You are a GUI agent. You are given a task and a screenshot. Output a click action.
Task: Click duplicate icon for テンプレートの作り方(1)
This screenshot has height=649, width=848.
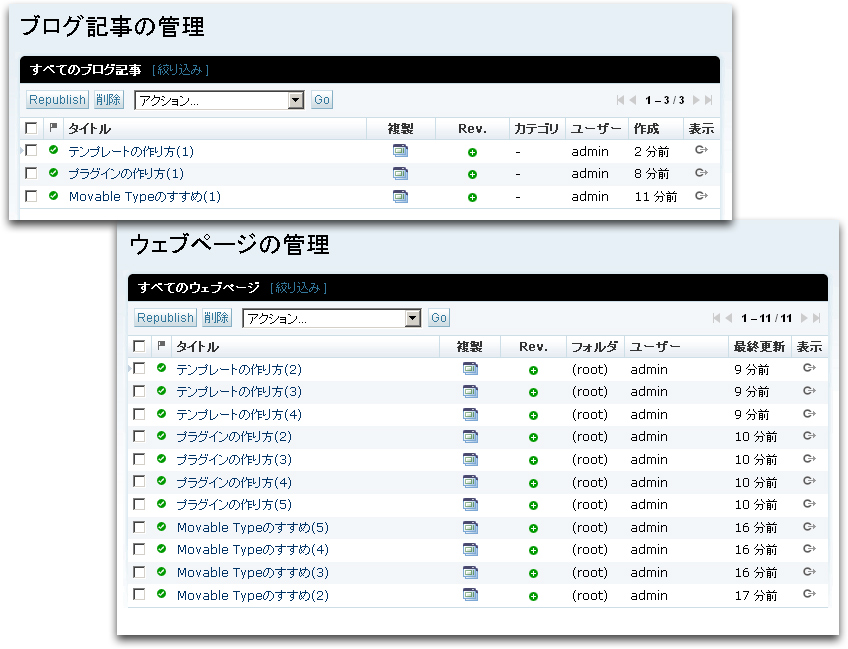400,151
